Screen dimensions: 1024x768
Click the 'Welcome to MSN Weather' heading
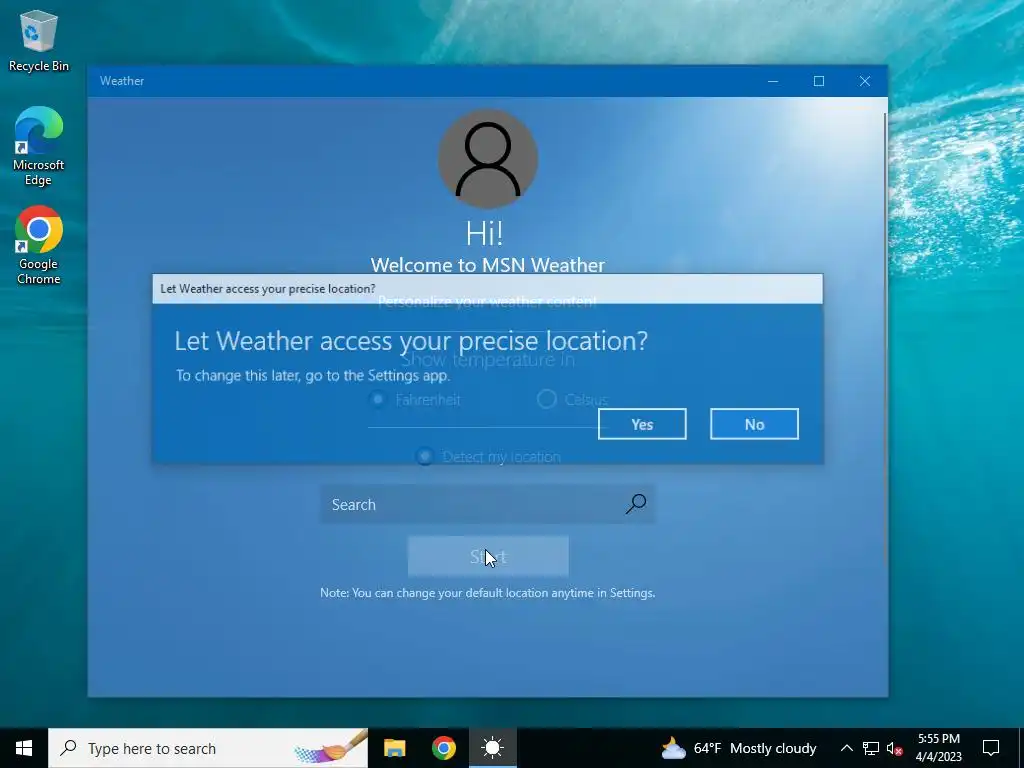click(488, 264)
